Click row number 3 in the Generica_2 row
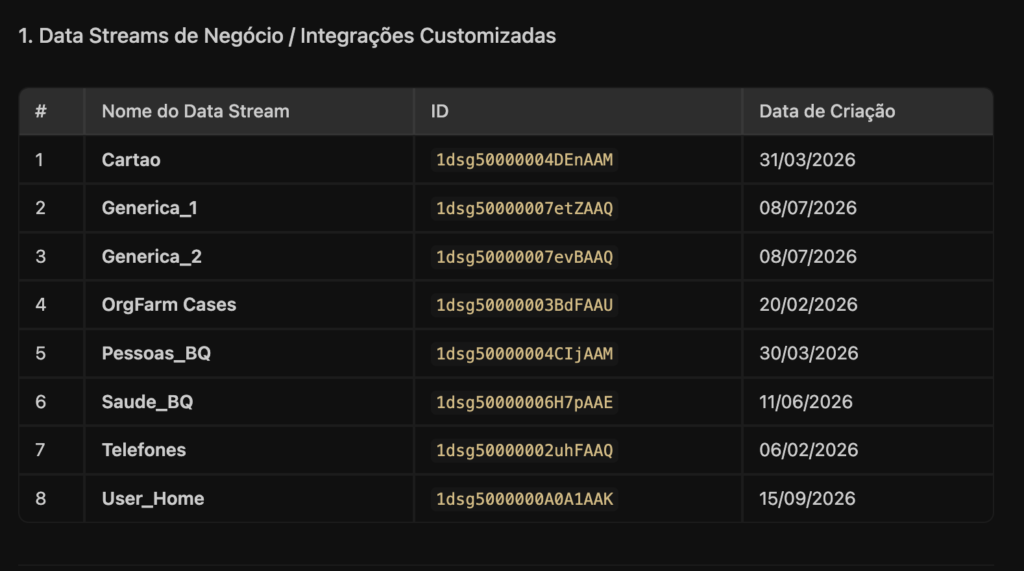1024x571 pixels. coord(40,257)
